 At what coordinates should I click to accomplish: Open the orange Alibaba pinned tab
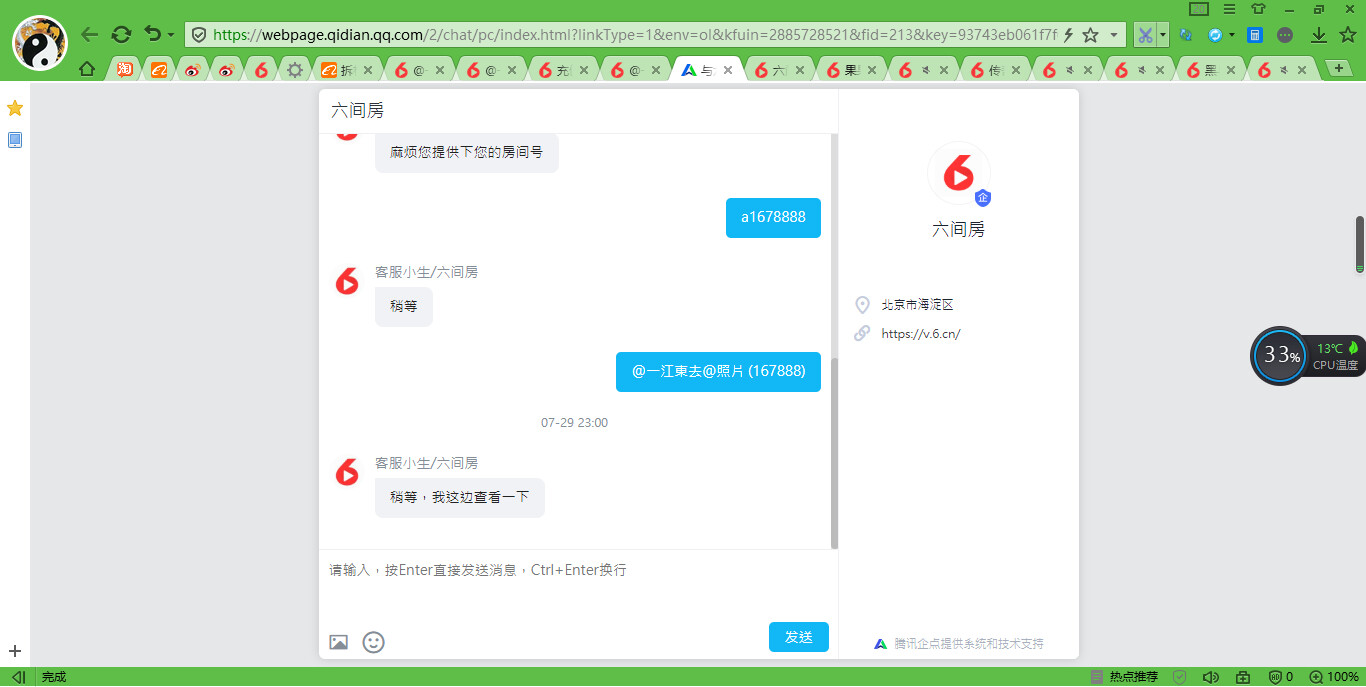click(x=159, y=70)
